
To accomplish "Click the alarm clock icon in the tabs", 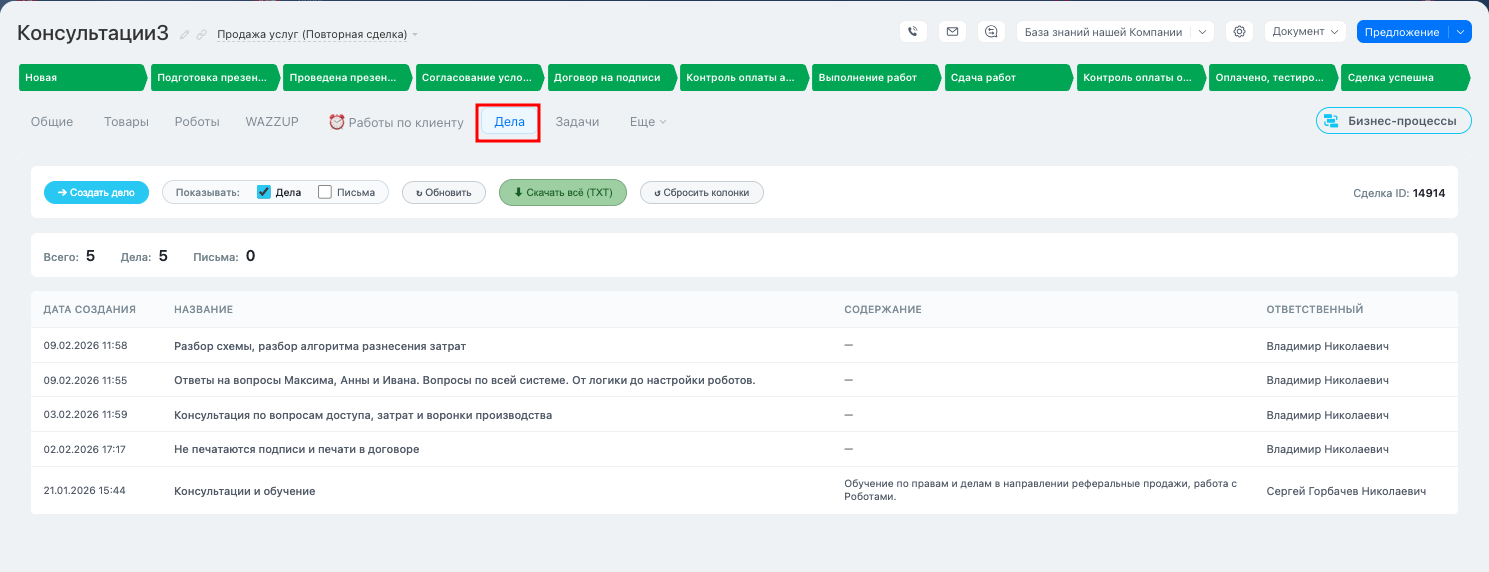I will tap(337, 122).
